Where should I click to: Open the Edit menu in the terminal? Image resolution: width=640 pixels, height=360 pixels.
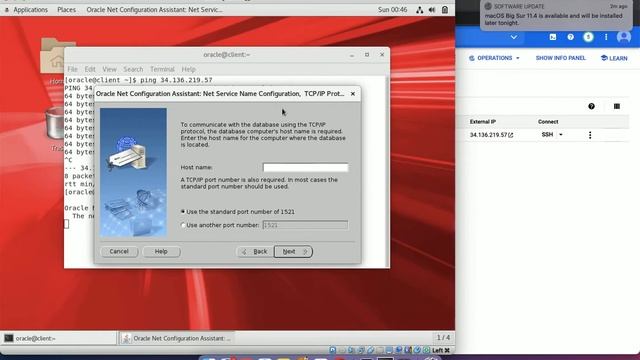(90, 69)
